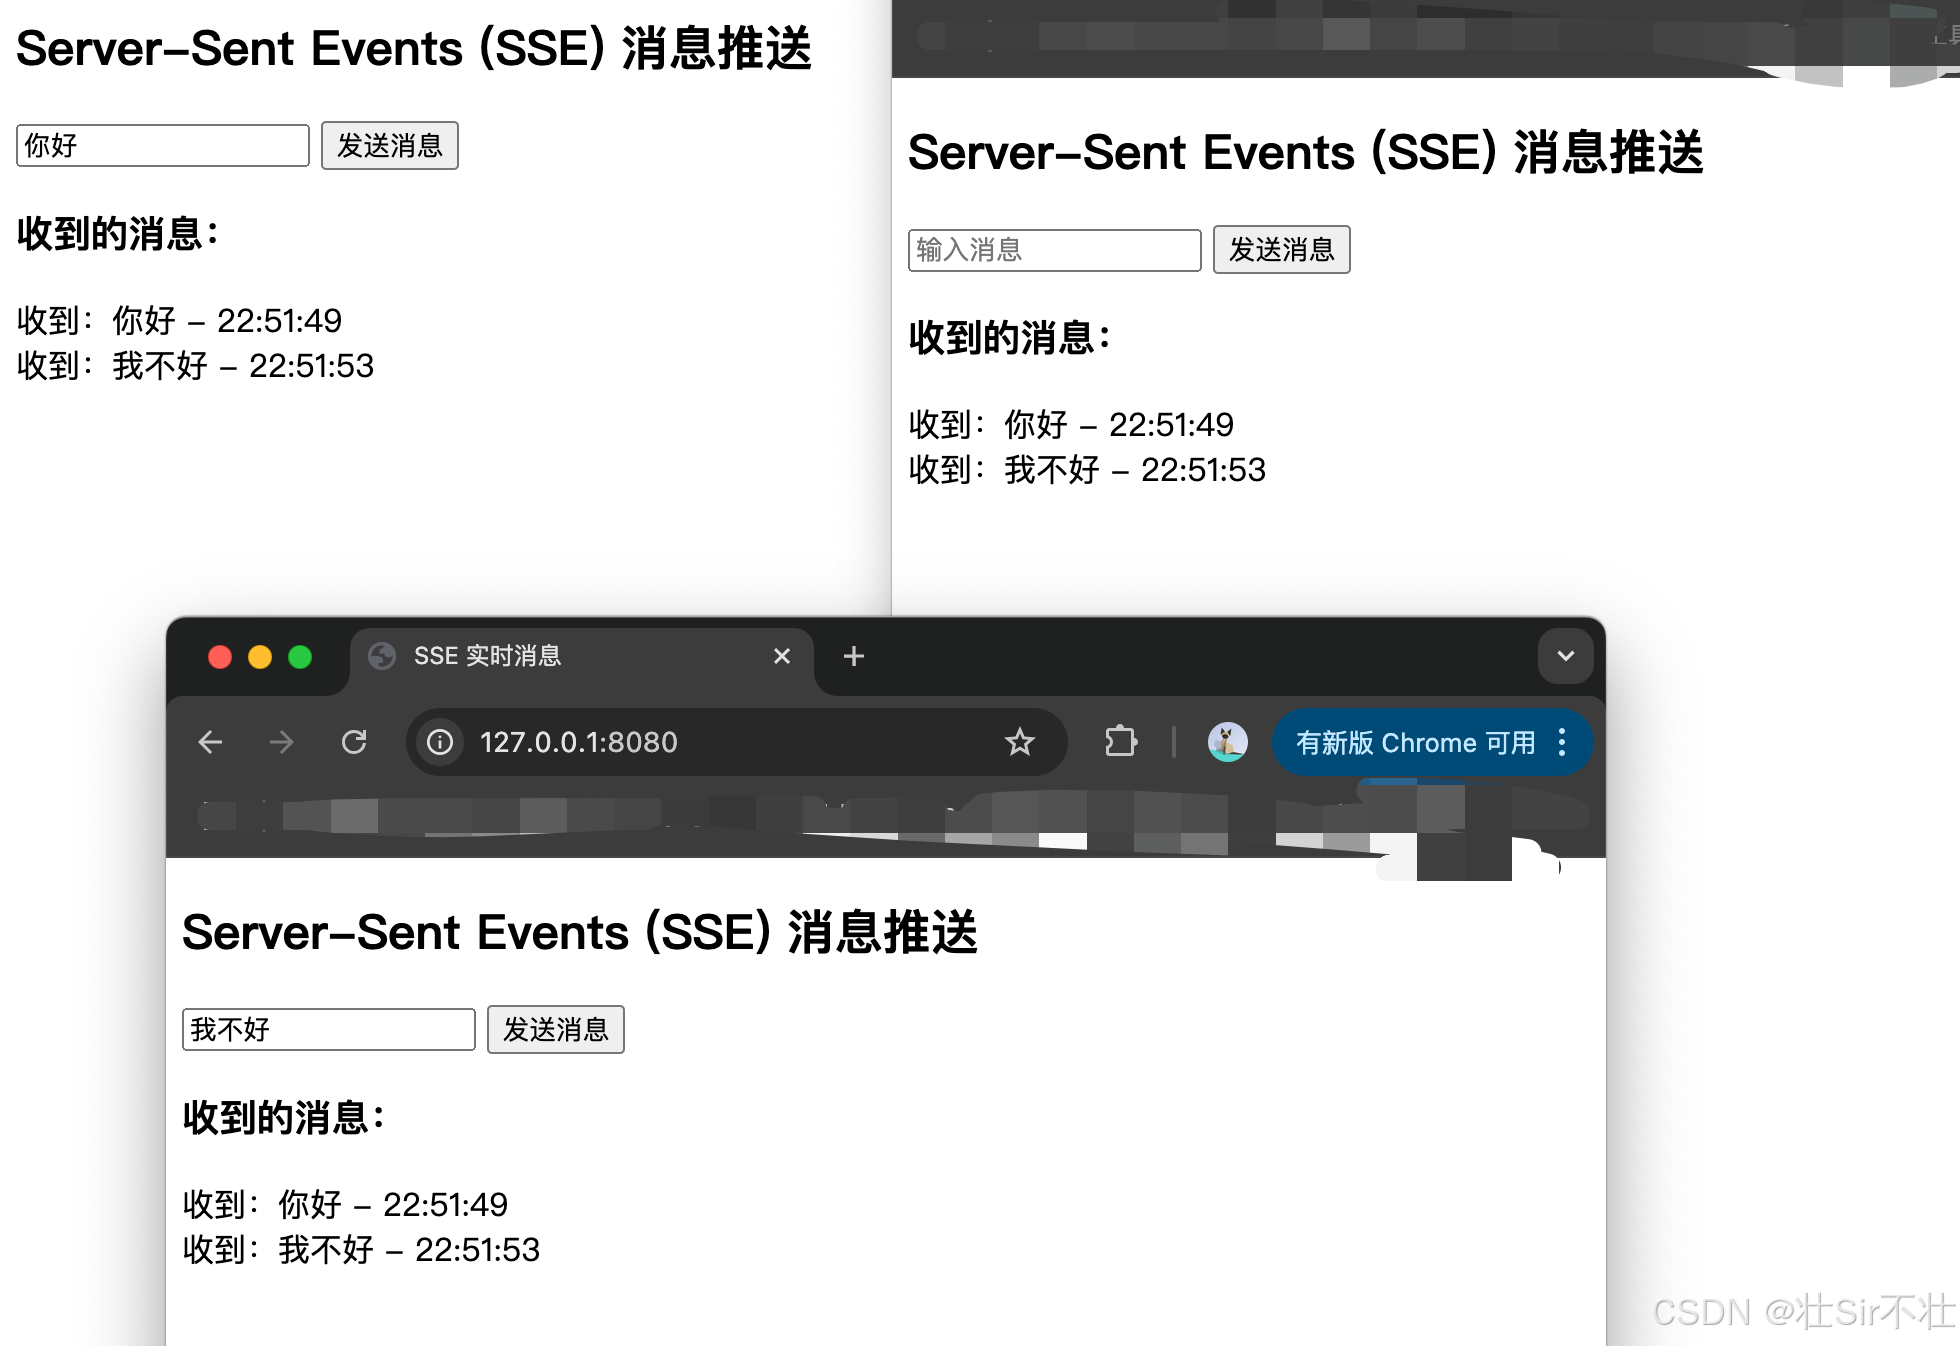Click message 我不好 – 22:51:53 in front window
Image resolution: width=1960 pixels, height=1346 pixels.
pos(361,1250)
